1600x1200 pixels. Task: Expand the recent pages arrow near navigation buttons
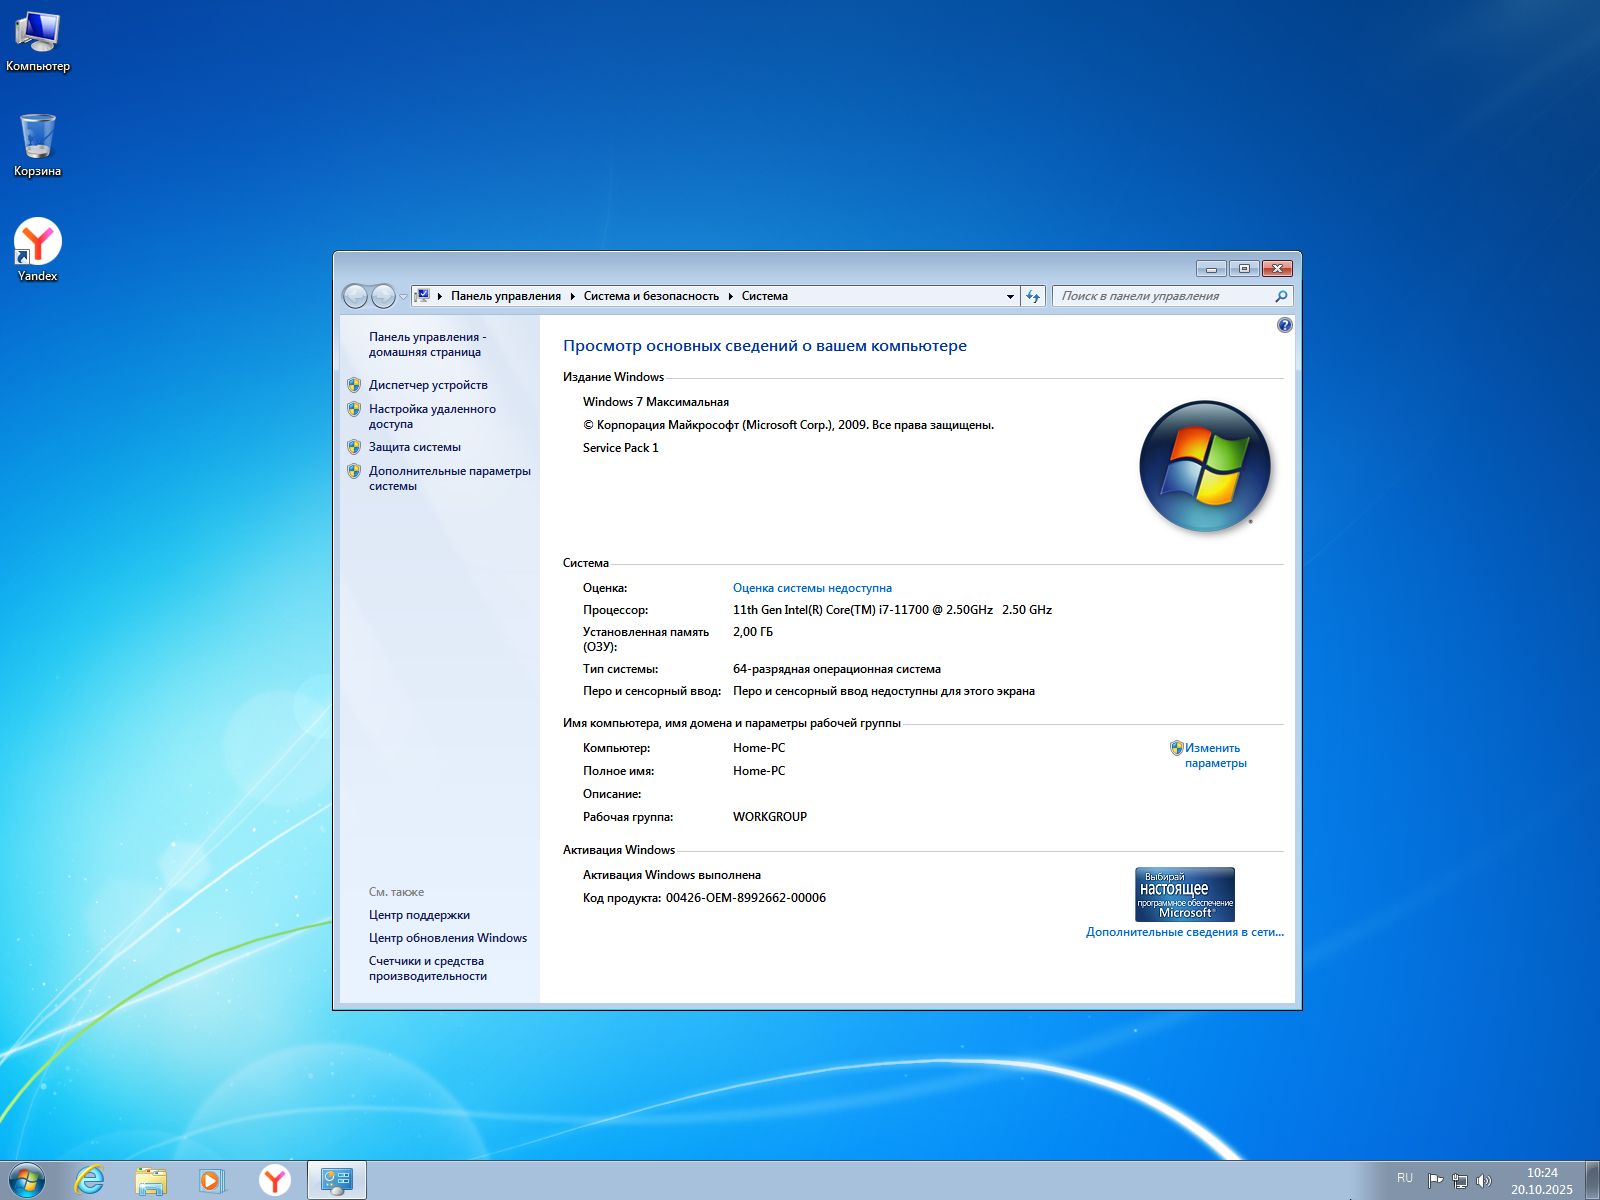point(403,297)
